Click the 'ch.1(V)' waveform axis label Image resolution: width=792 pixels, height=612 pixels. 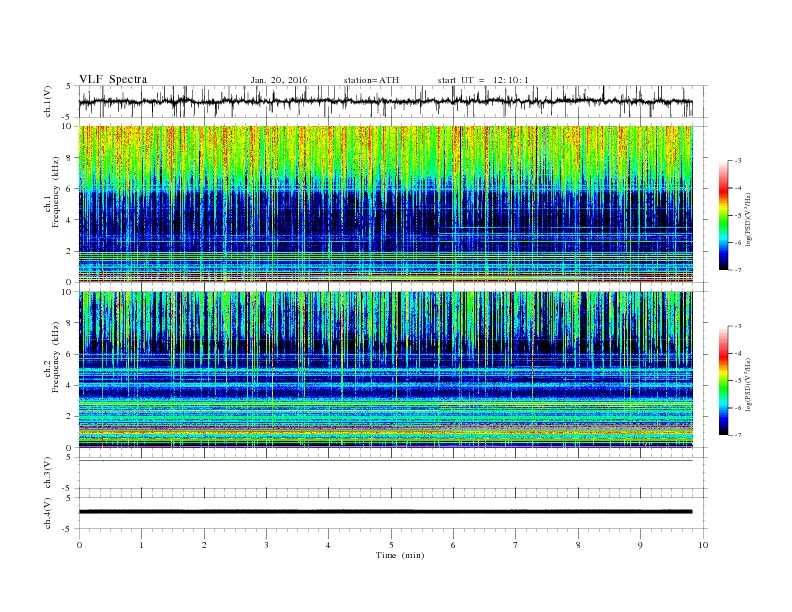pyautogui.click(x=48, y=101)
